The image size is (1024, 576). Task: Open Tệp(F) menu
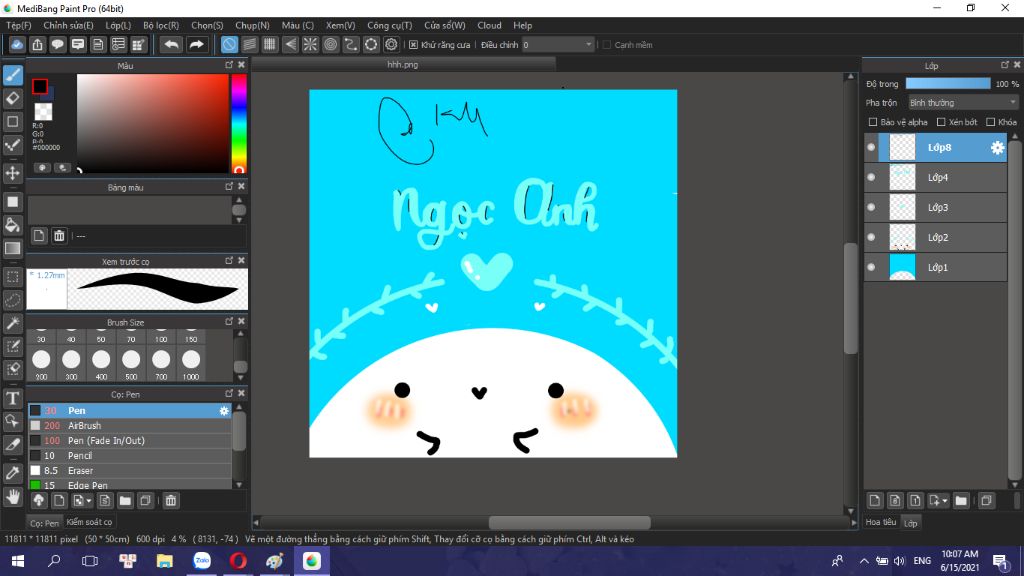[x=18, y=25]
